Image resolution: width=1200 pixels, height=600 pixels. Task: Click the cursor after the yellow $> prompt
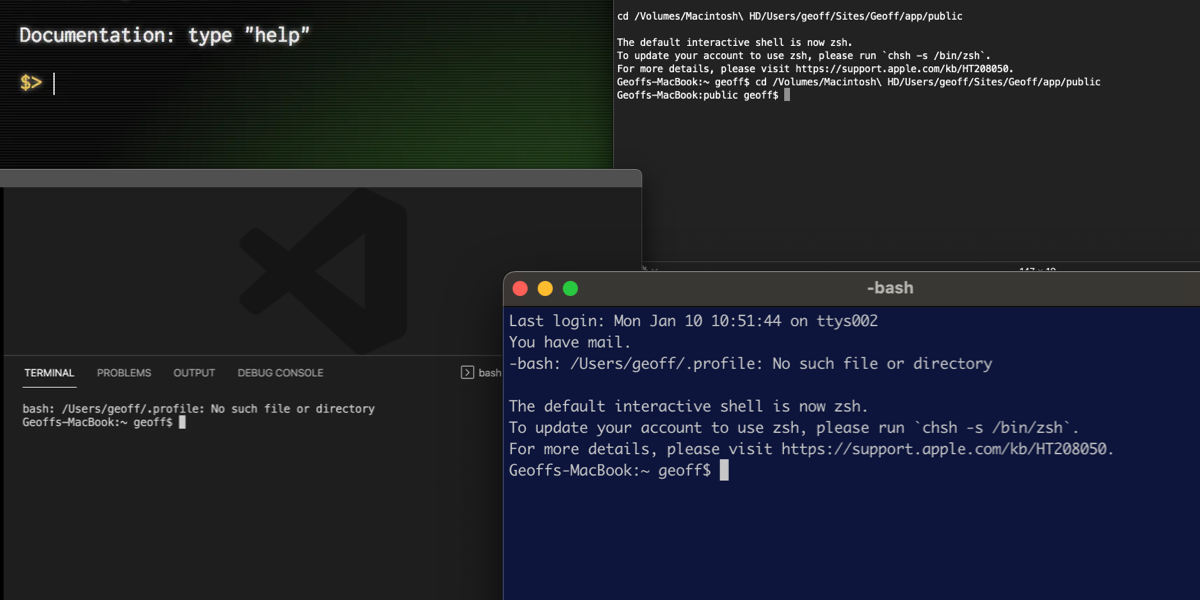tap(54, 83)
